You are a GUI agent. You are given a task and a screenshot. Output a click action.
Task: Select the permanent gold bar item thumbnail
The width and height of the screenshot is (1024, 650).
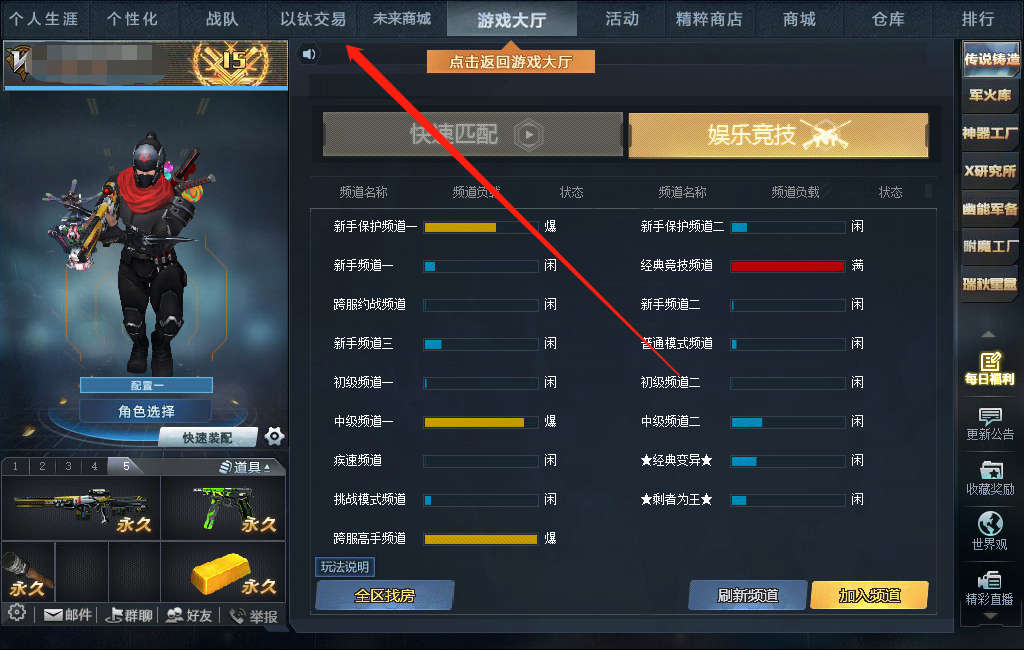click(x=223, y=572)
